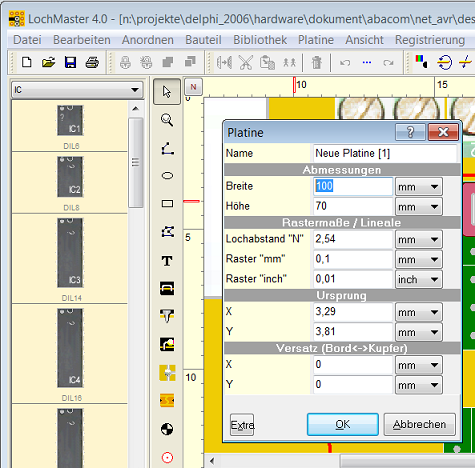
Task: Click the rotate circular arrow icon
Action: (444, 62)
